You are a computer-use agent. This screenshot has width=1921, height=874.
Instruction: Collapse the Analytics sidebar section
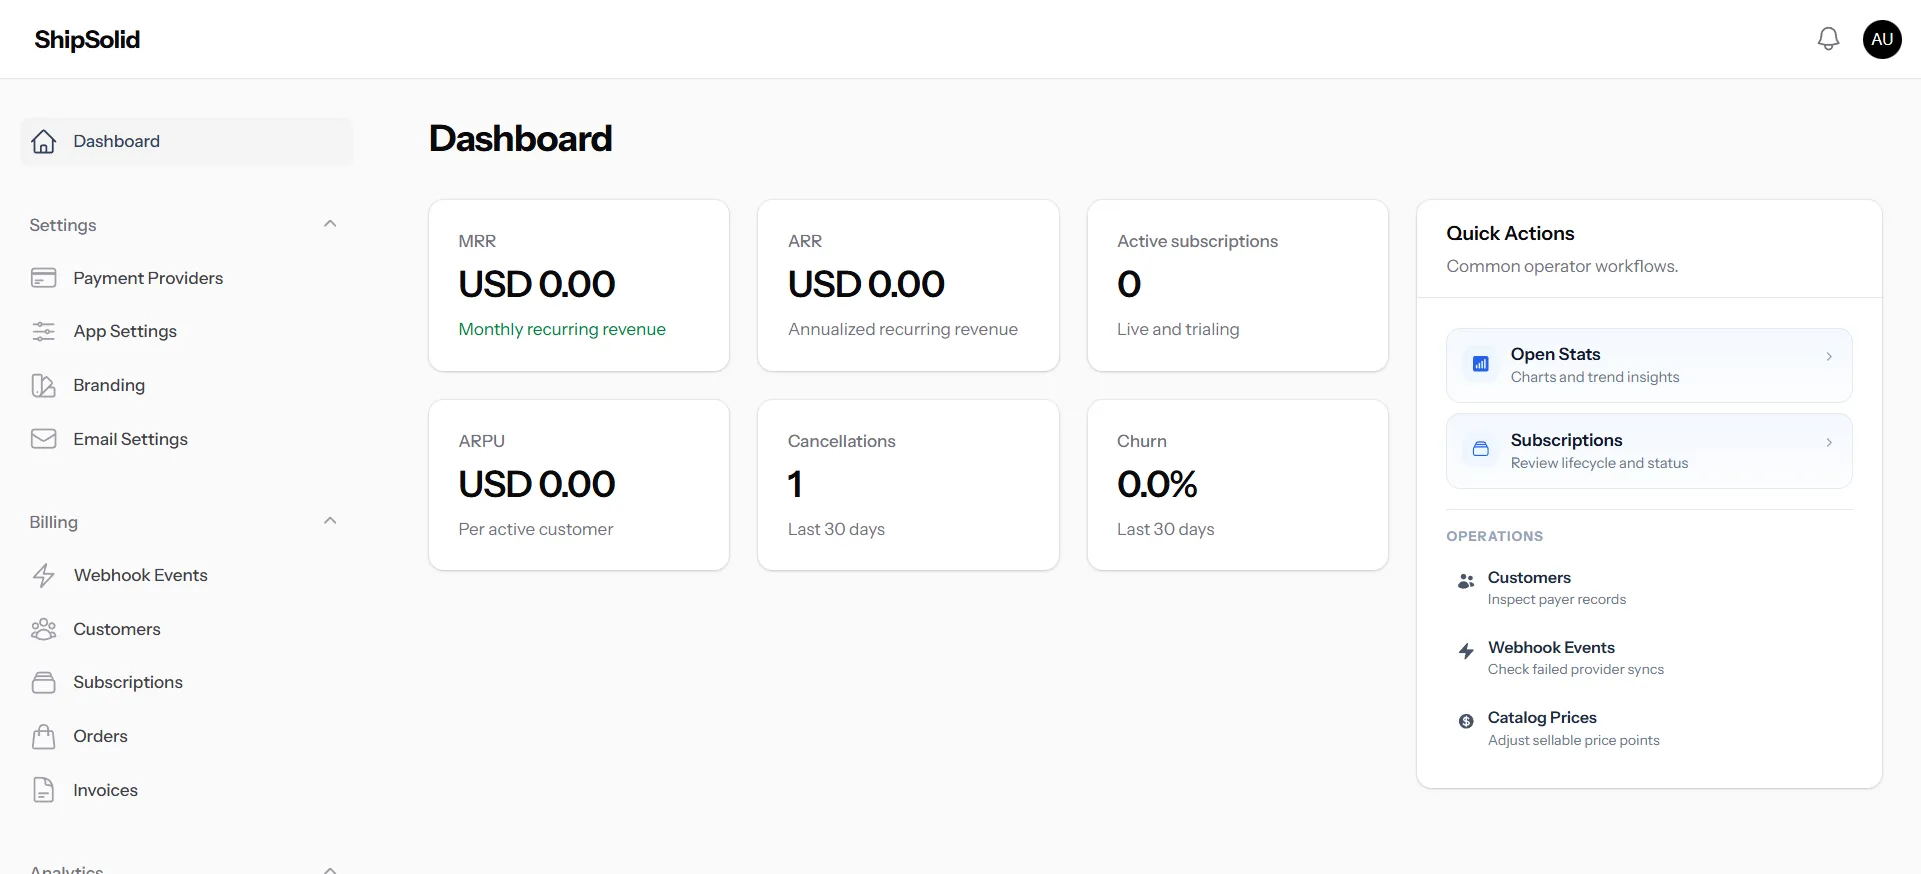pyautogui.click(x=330, y=868)
